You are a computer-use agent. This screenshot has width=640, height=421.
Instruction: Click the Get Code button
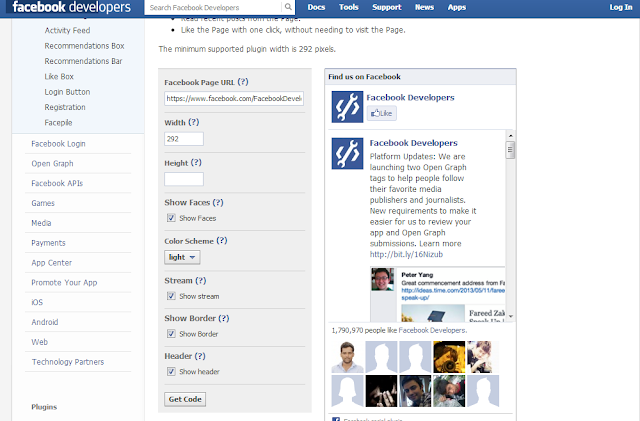[x=185, y=399]
